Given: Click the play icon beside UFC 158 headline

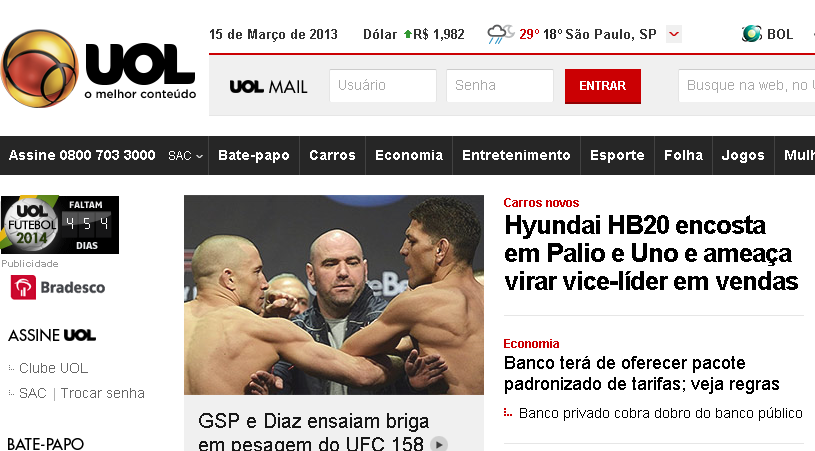Looking at the screenshot, I should (x=439, y=444).
